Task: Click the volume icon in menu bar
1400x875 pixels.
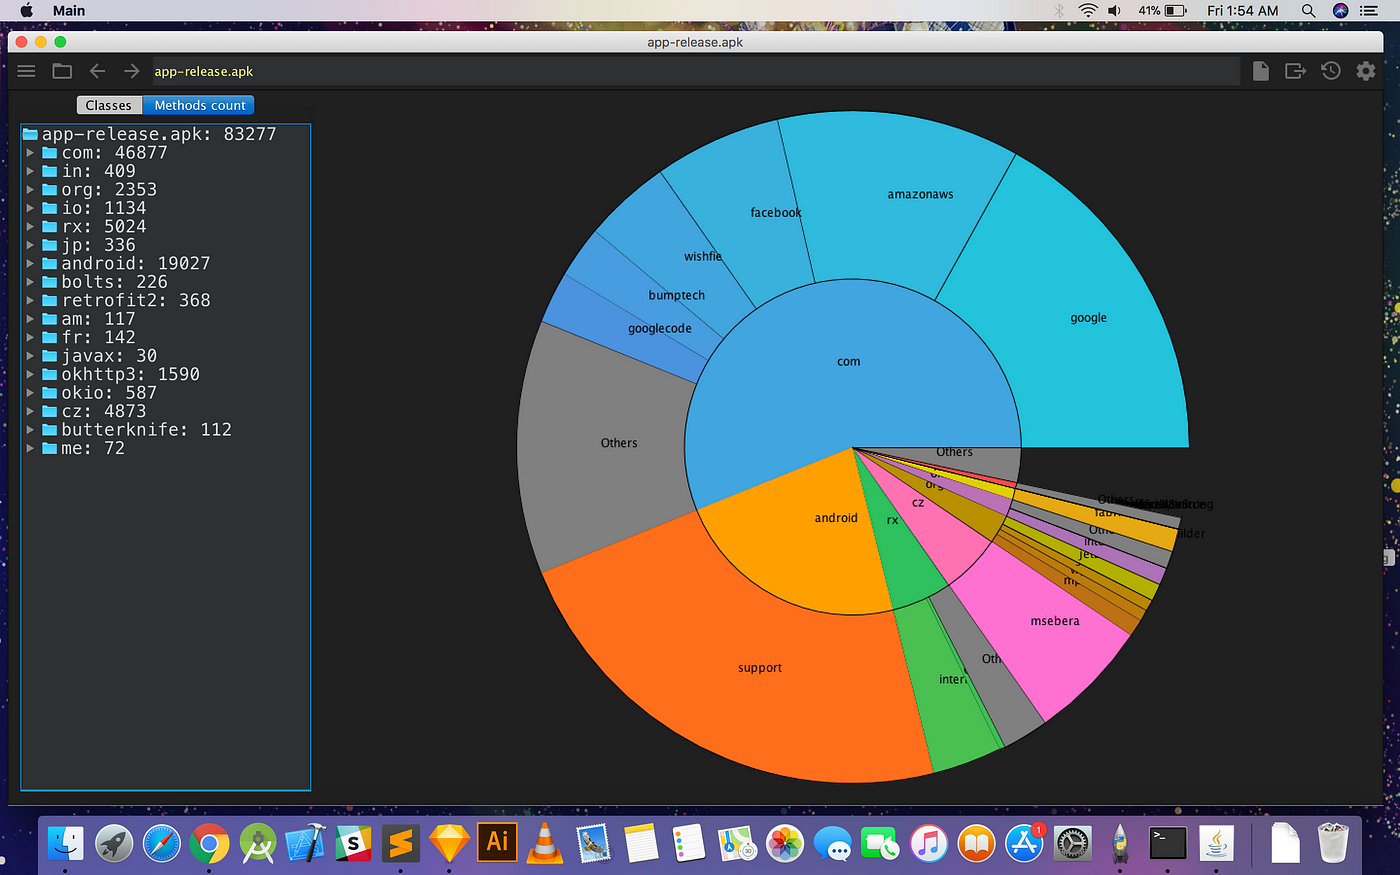Action: click(1115, 10)
